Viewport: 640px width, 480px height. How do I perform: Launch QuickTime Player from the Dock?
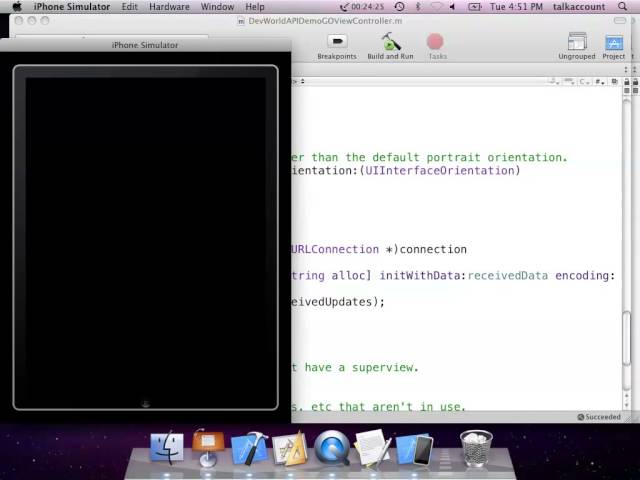pyautogui.click(x=332, y=448)
